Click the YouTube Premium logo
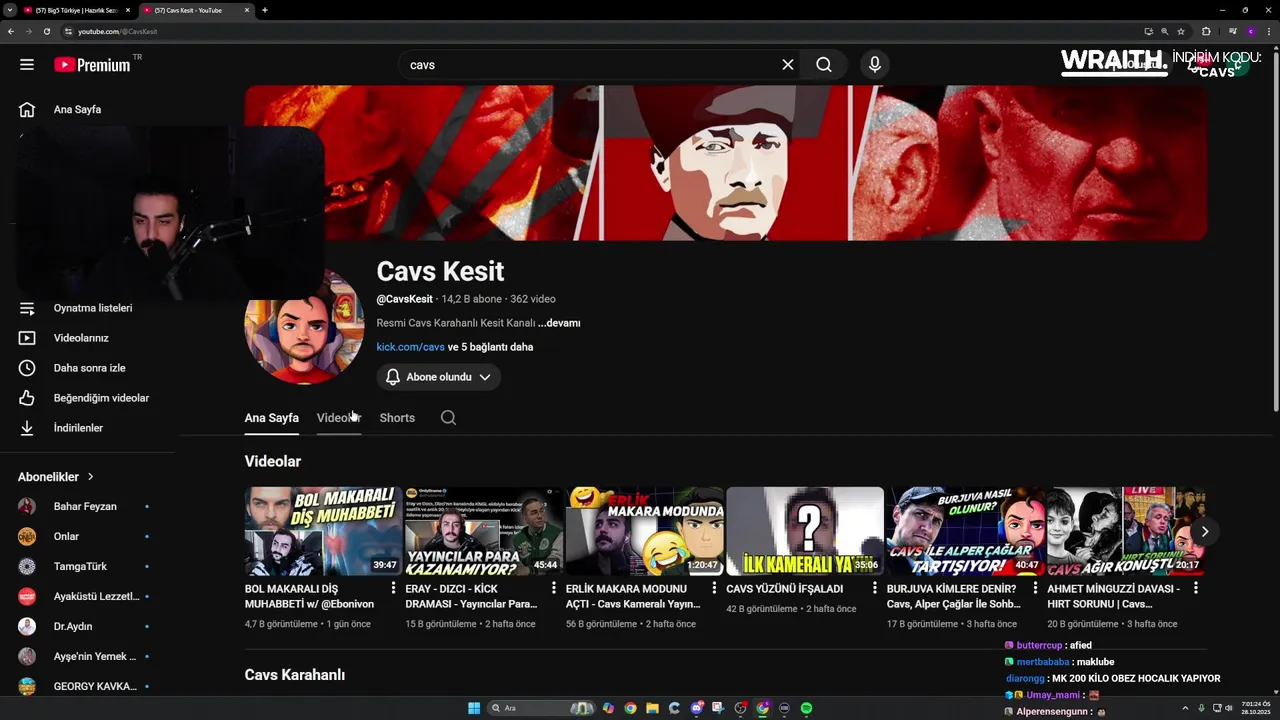This screenshot has height=720, width=1280. [x=92, y=65]
